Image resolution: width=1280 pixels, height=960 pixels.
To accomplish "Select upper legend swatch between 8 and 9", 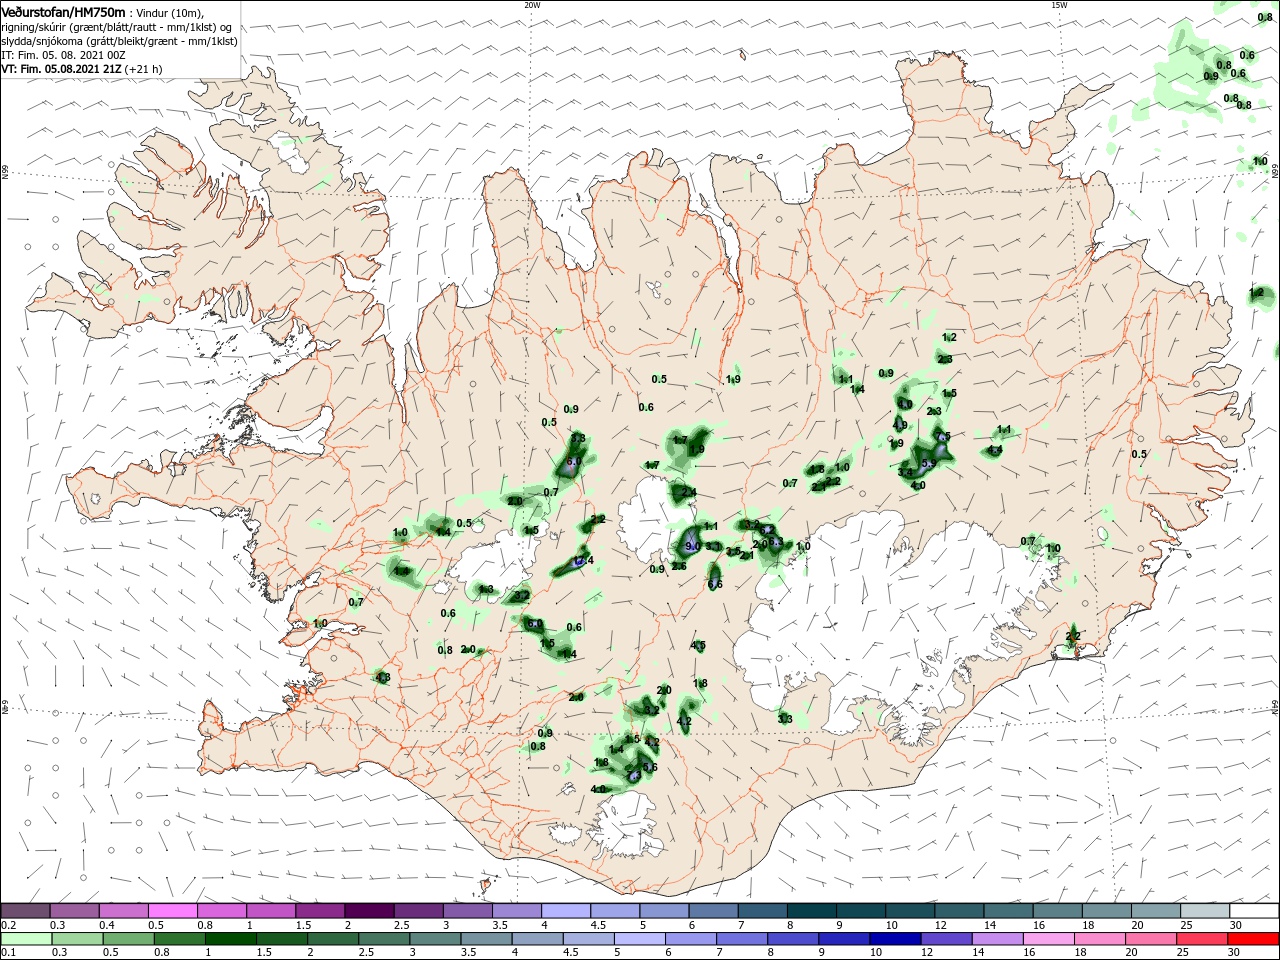I will click(x=811, y=910).
